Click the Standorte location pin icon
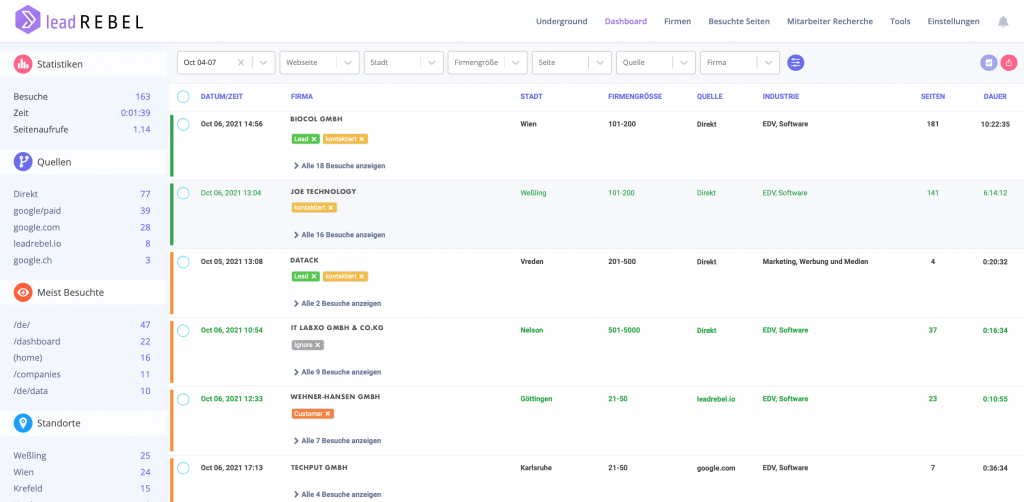1024x502 pixels. coord(24,423)
